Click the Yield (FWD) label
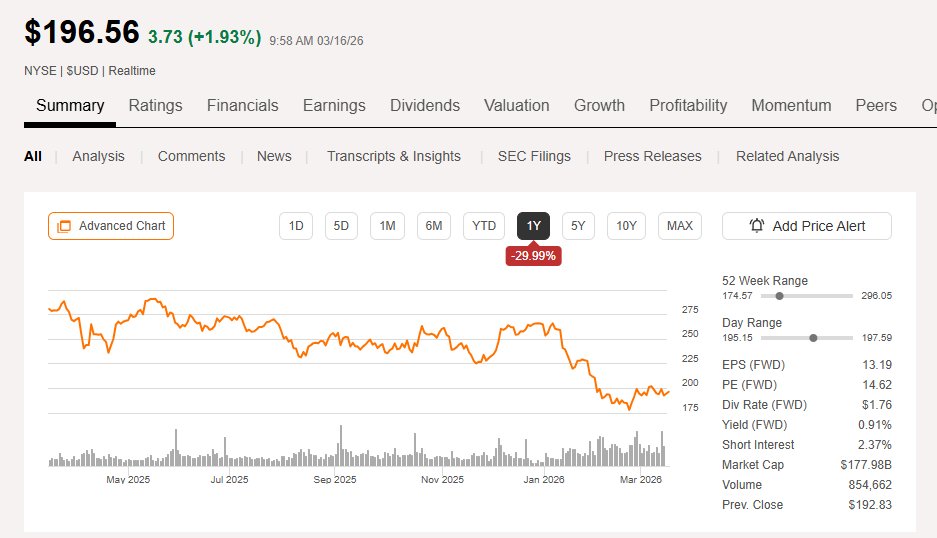This screenshot has width=937, height=538. (x=755, y=425)
